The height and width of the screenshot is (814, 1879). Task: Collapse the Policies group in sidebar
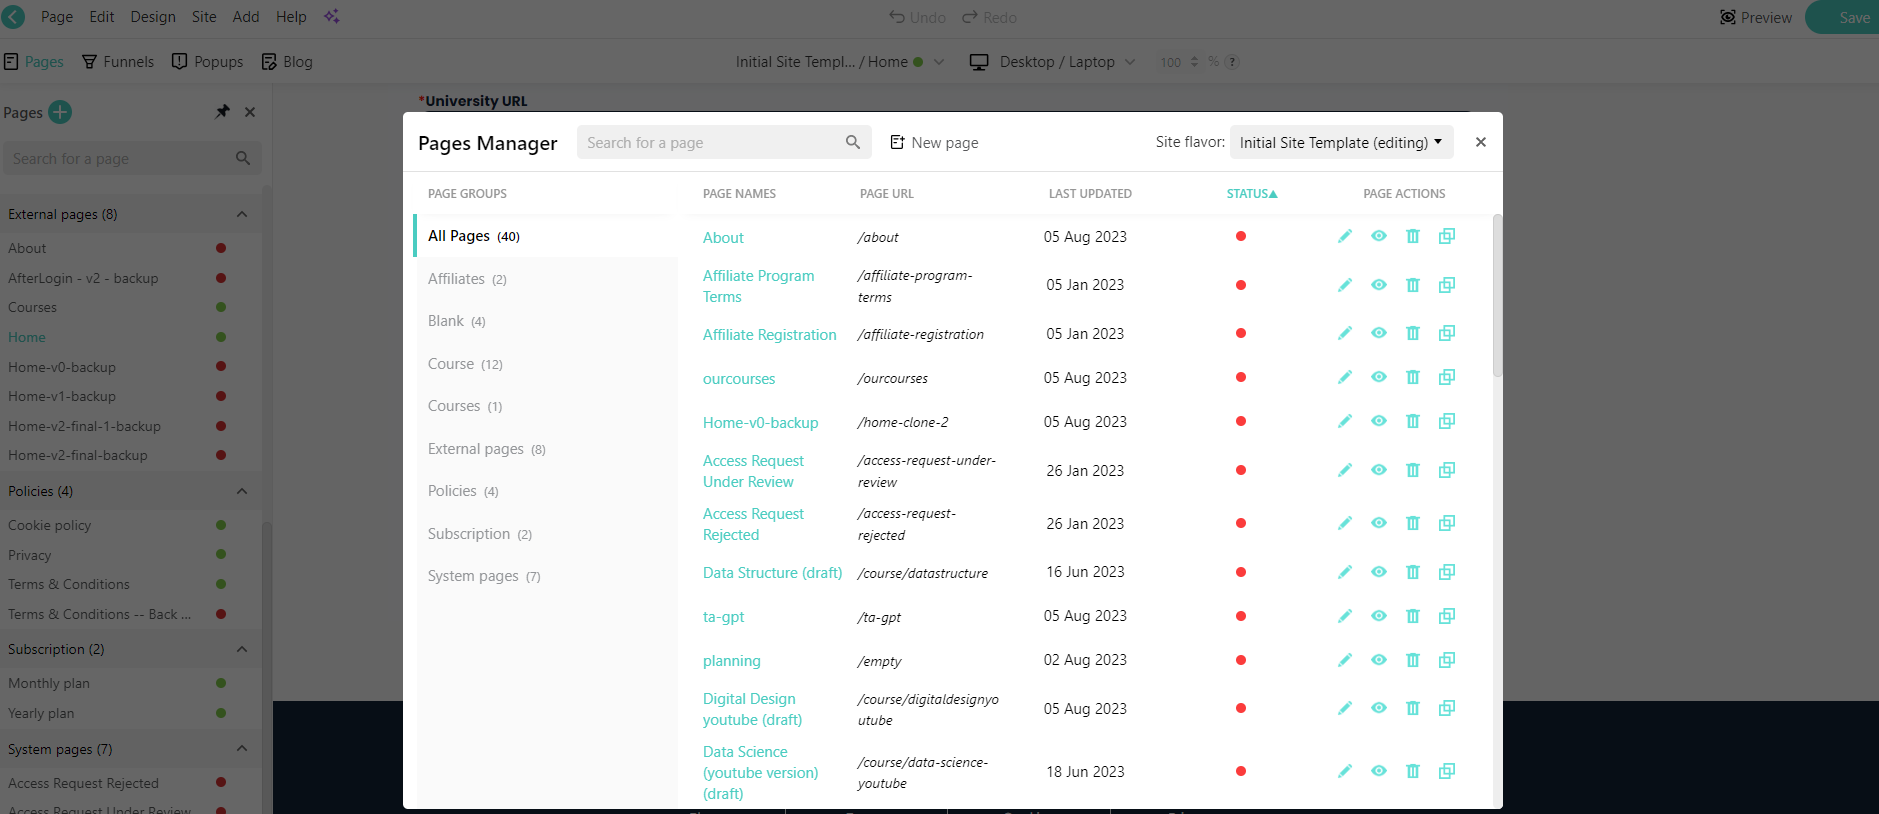click(242, 491)
